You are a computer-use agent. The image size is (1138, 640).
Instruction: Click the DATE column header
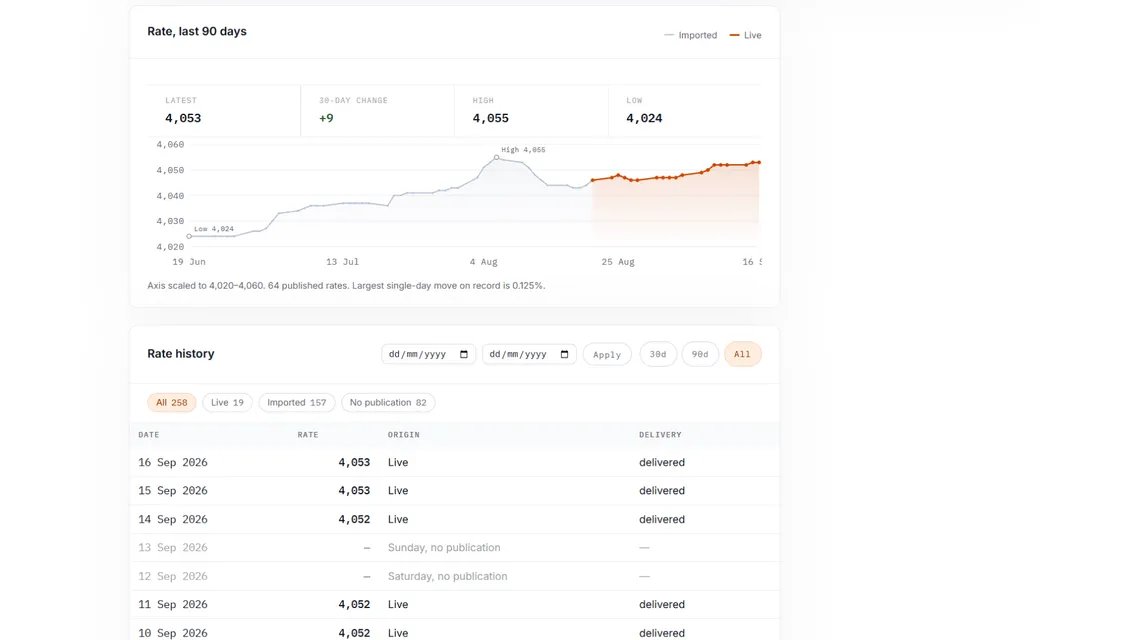[149, 435]
